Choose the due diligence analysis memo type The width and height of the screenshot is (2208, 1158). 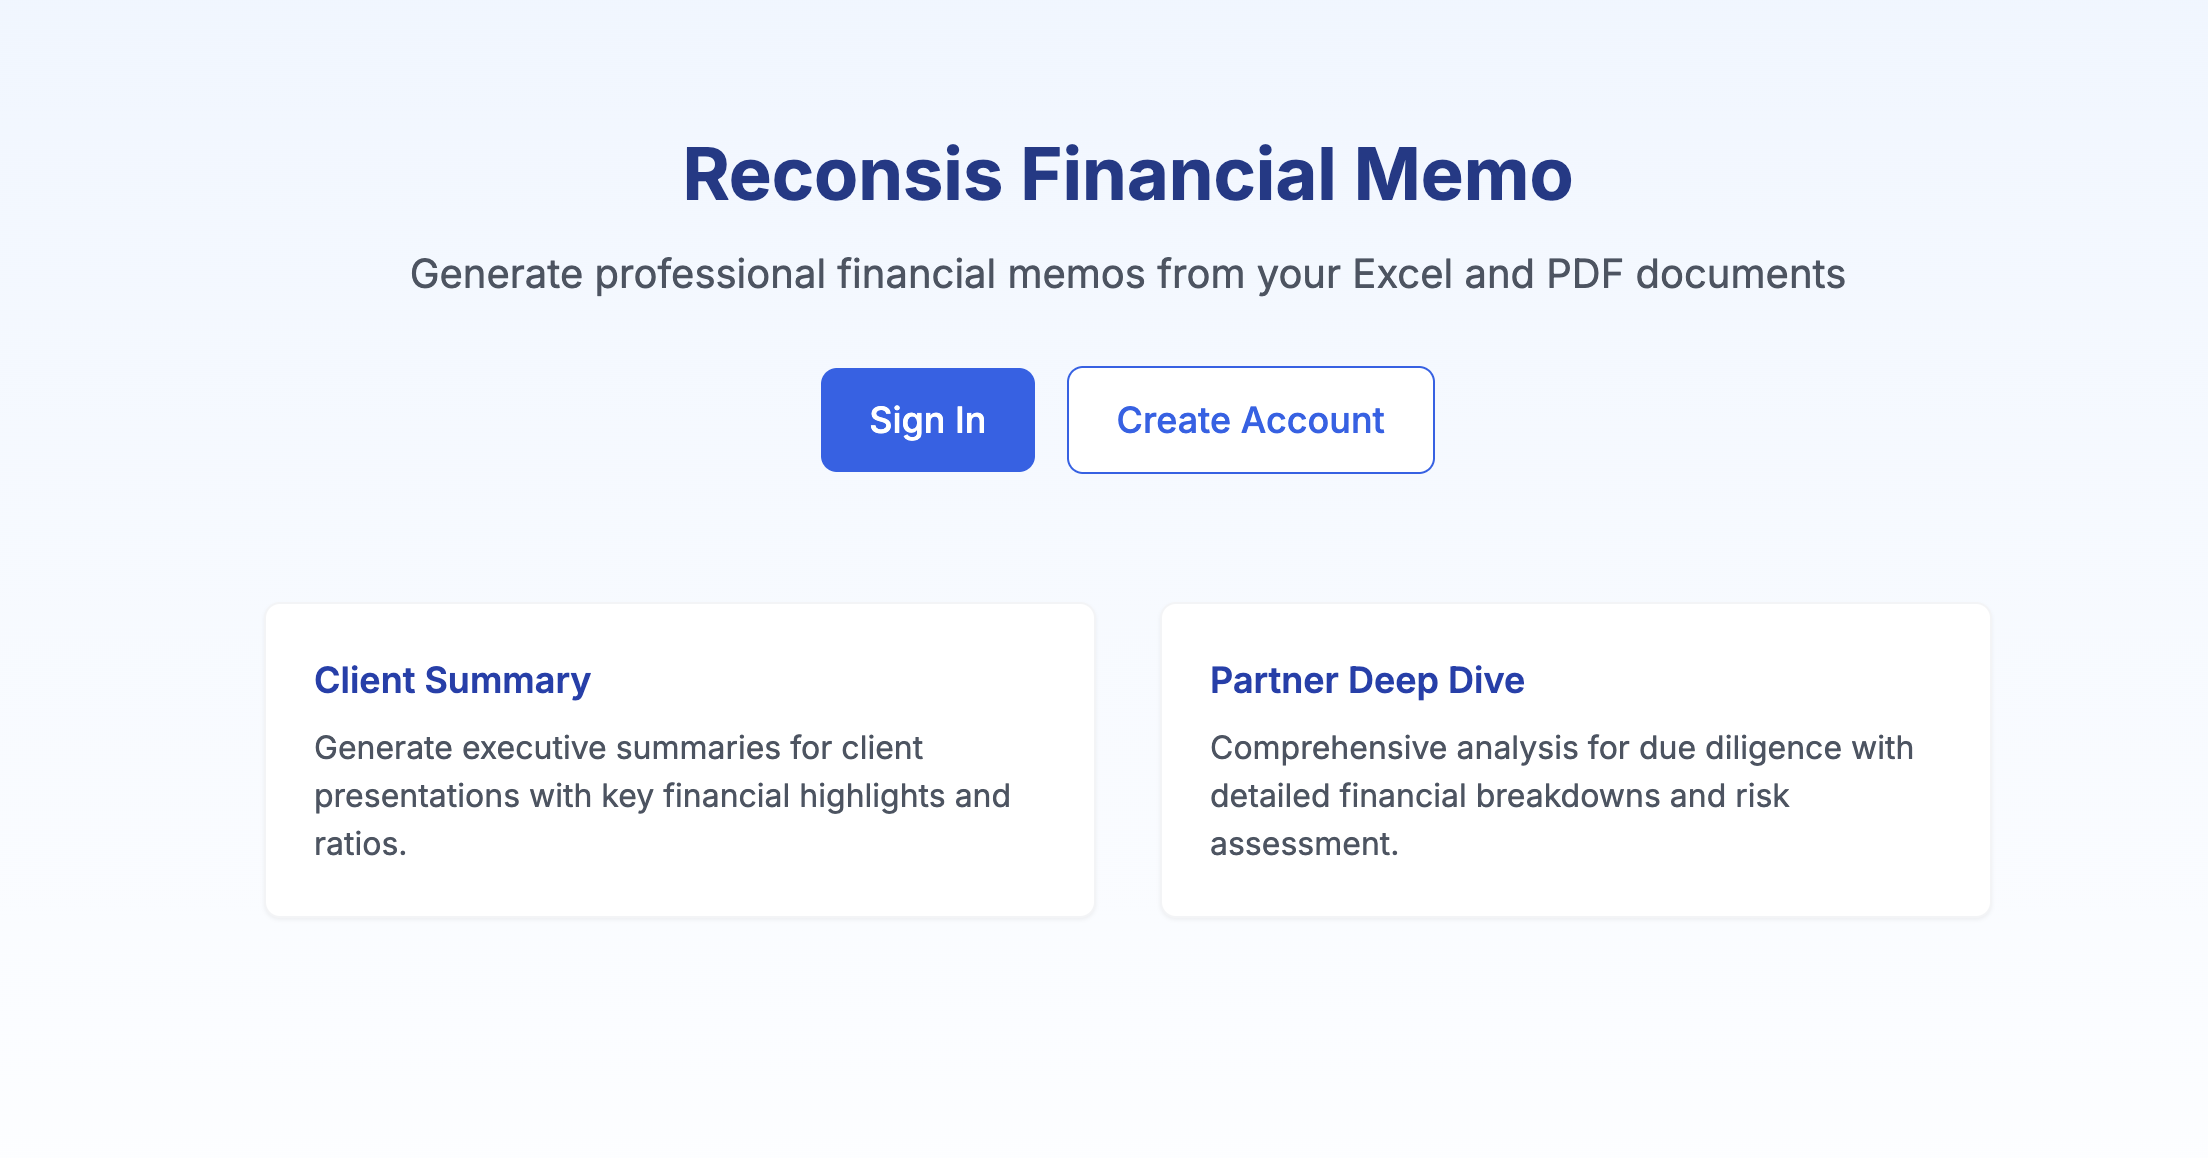coord(1576,760)
